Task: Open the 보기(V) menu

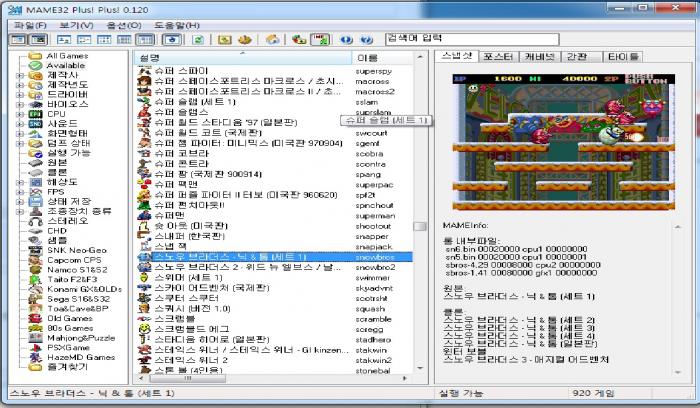Action: [x=76, y=25]
